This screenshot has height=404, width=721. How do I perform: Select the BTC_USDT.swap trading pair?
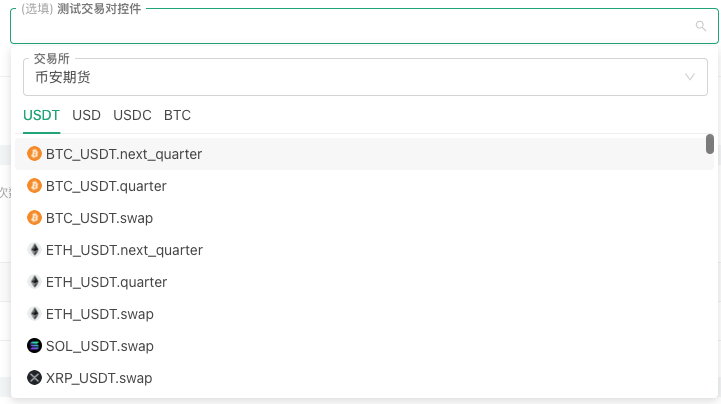pyautogui.click(x=100, y=218)
